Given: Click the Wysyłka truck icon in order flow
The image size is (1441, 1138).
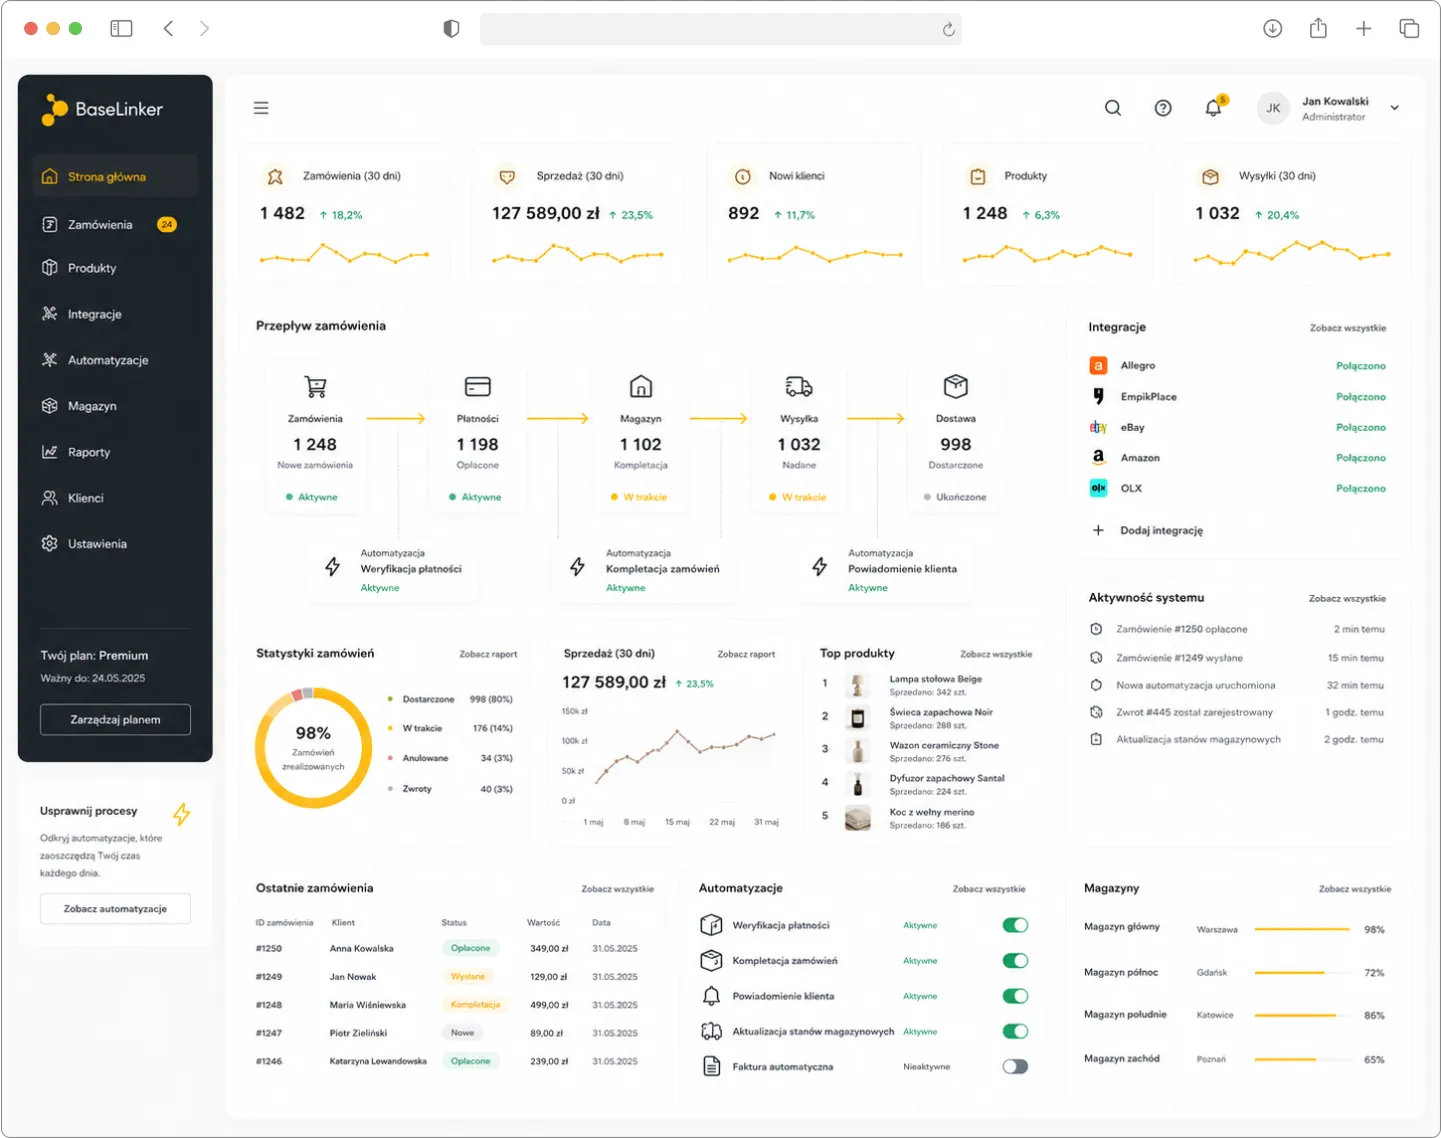Looking at the screenshot, I should coord(799,386).
